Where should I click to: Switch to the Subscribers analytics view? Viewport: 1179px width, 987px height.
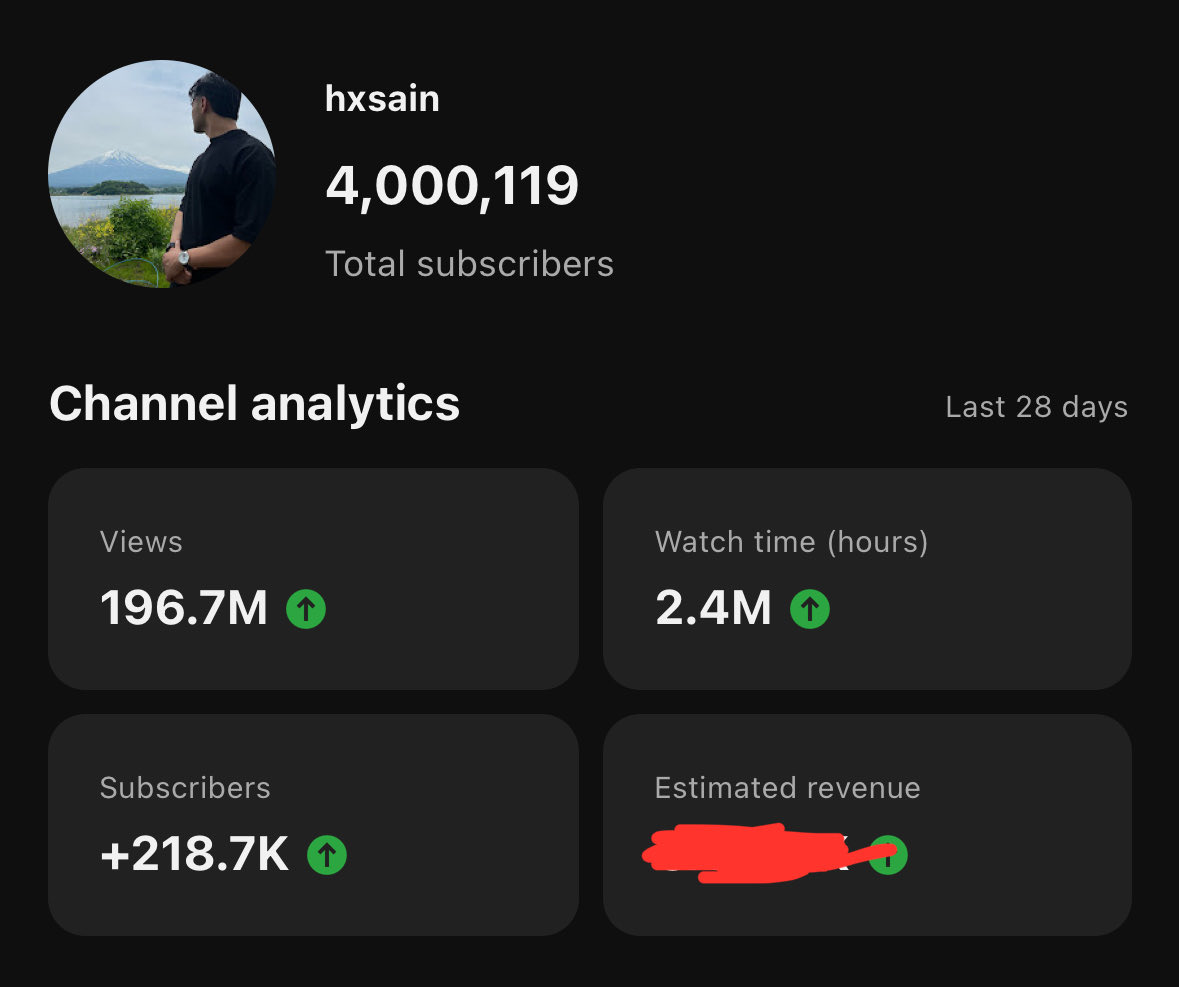(x=314, y=824)
